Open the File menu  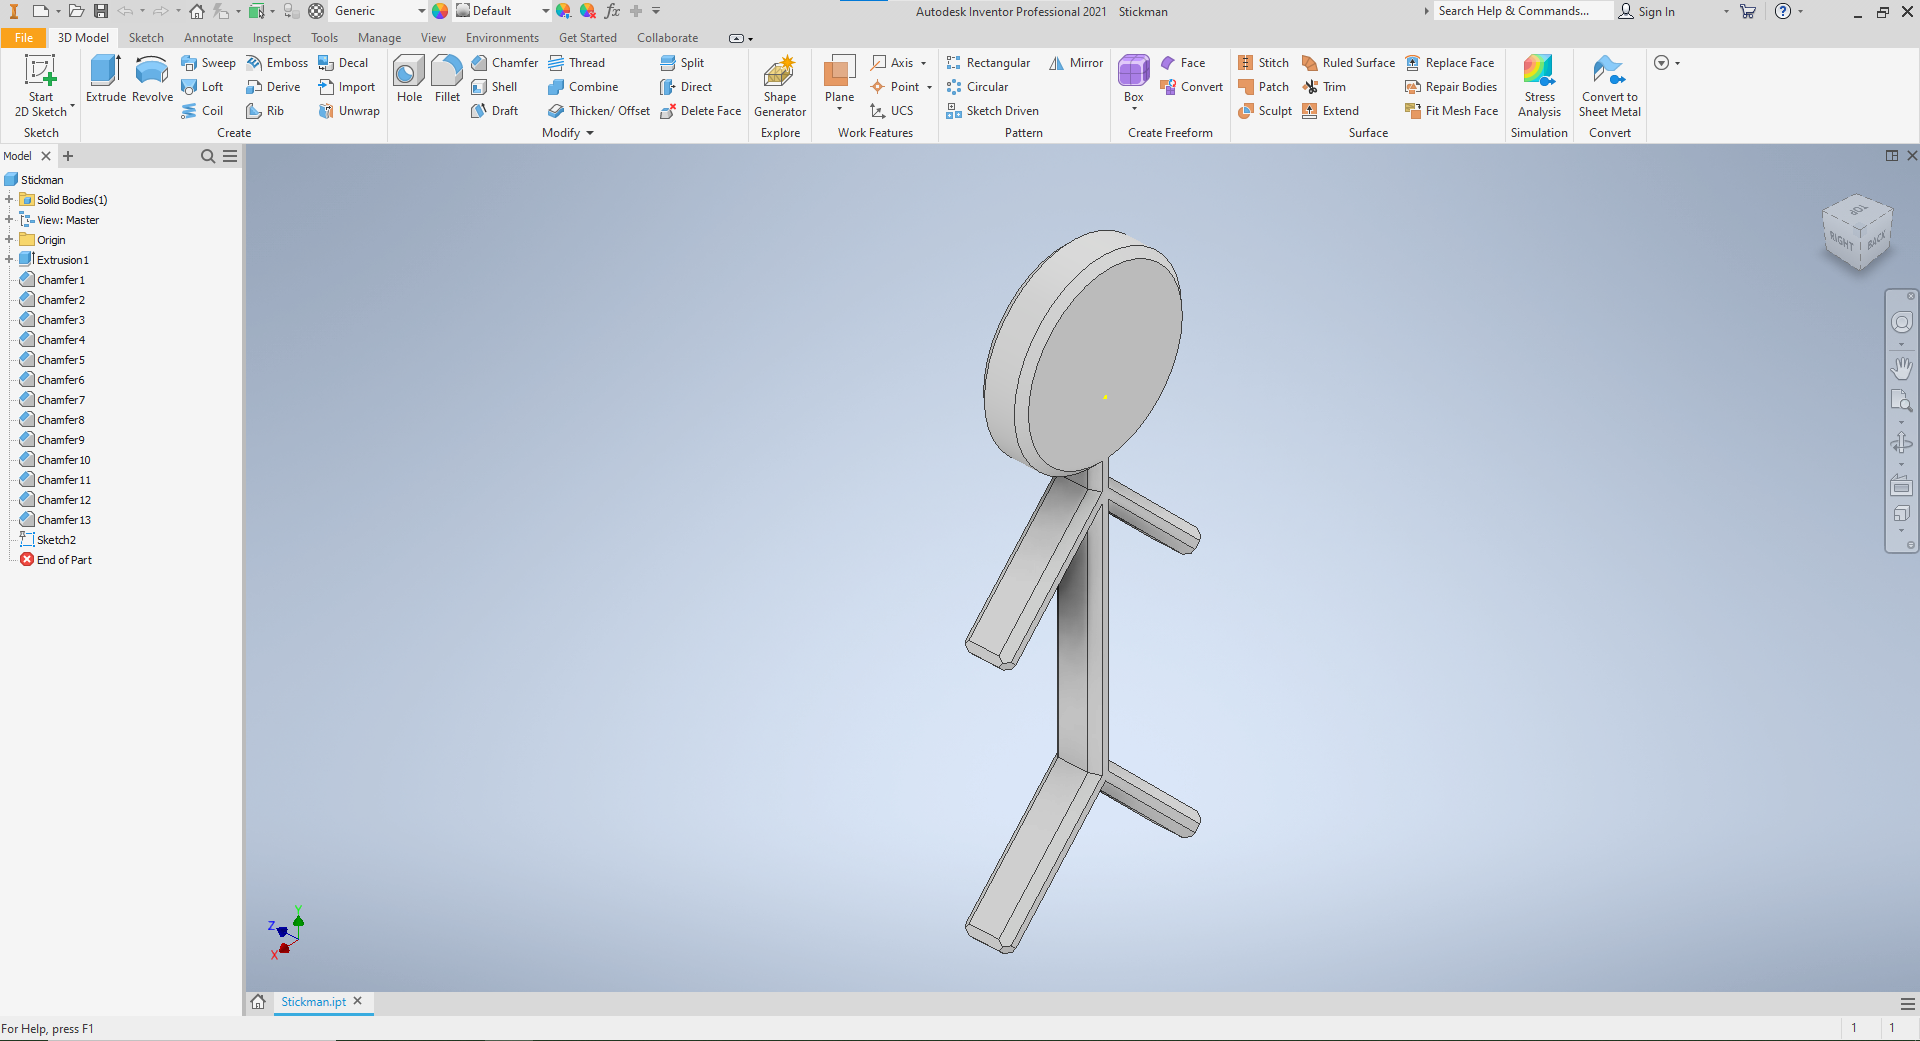tap(23, 37)
